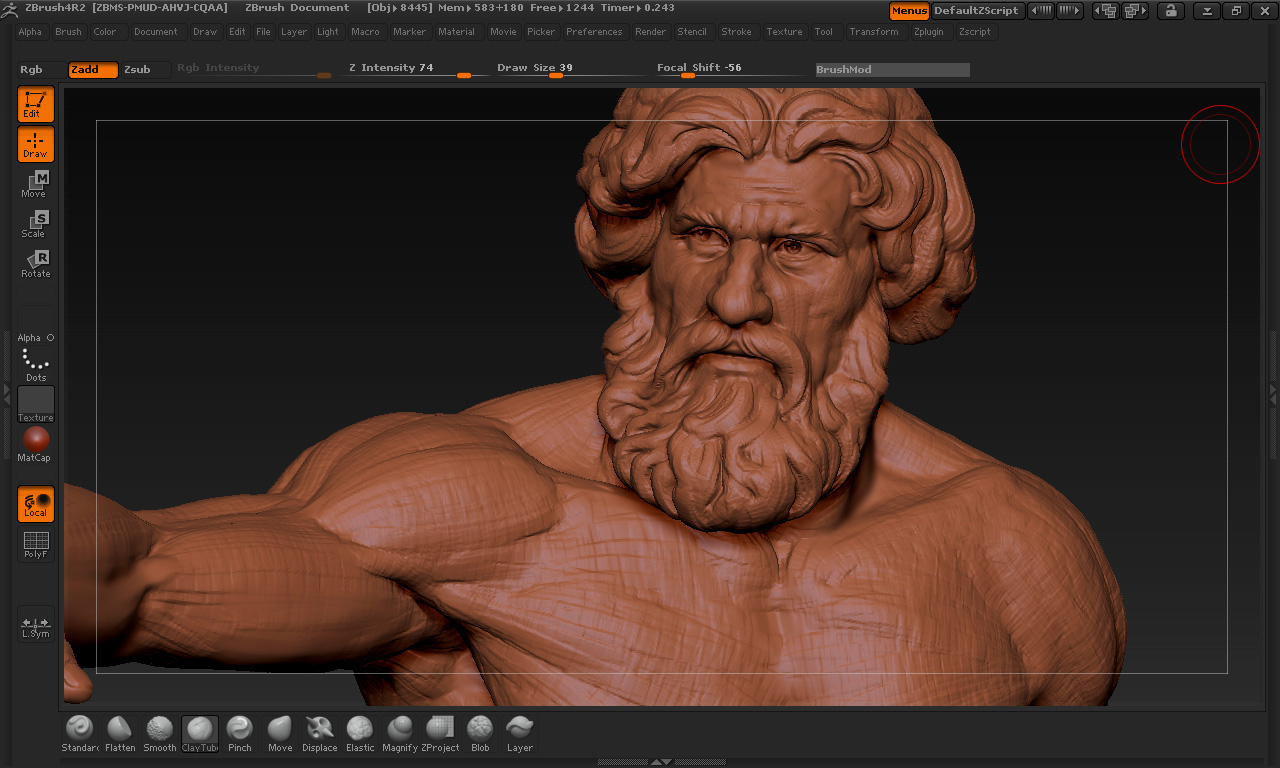This screenshot has width=1280, height=768.
Task: Open the Macro menu
Action: coord(366,32)
